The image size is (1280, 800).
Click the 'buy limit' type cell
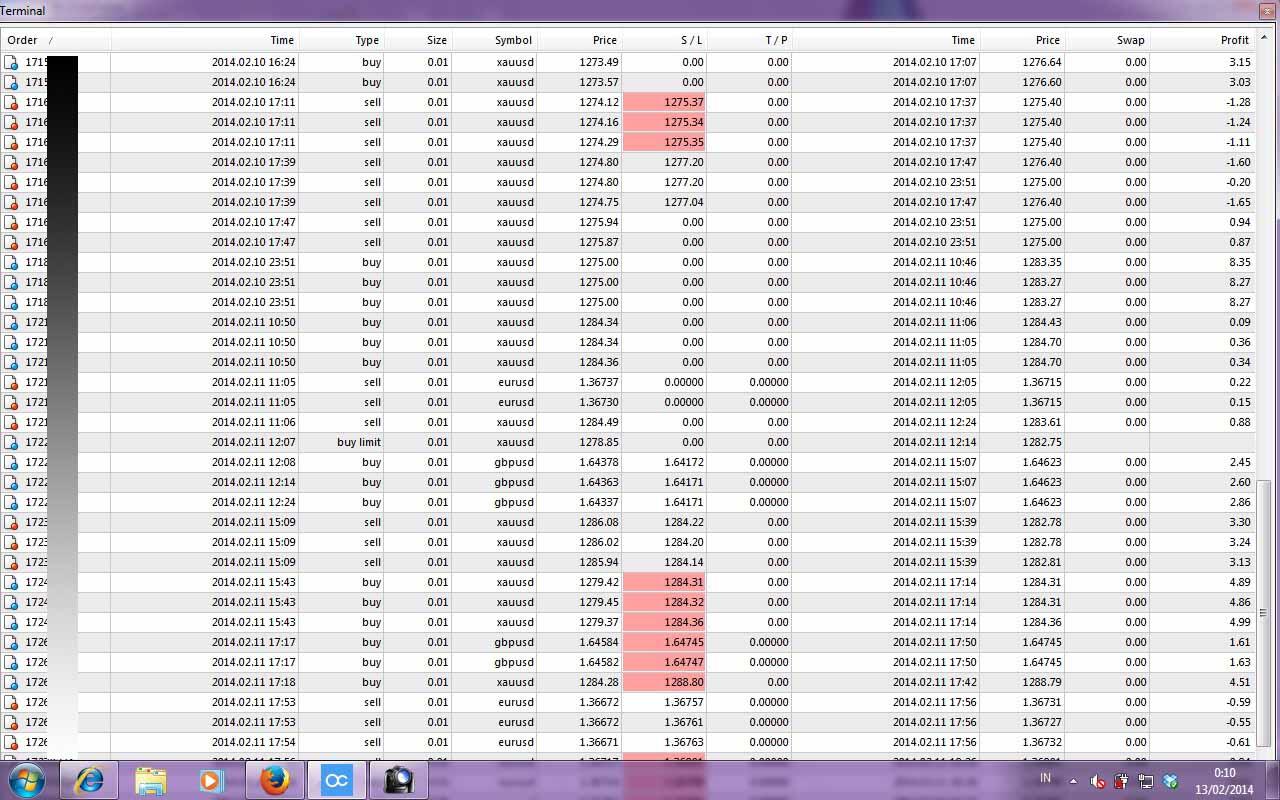[359, 442]
